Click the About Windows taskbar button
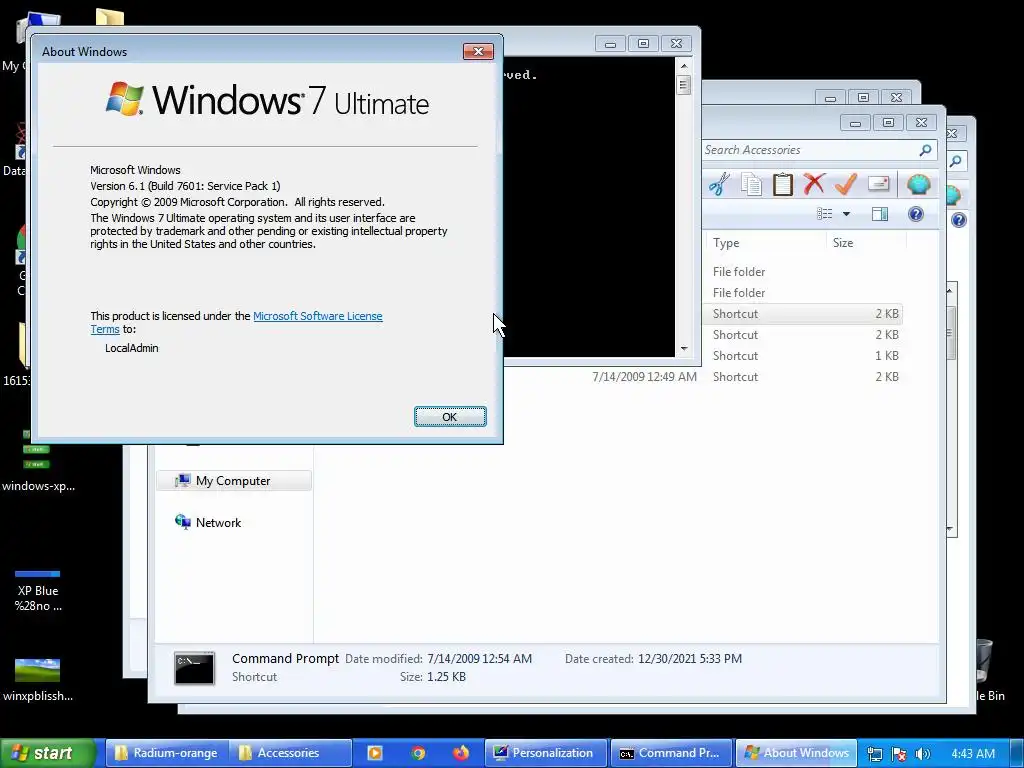 pyautogui.click(x=797, y=753)
